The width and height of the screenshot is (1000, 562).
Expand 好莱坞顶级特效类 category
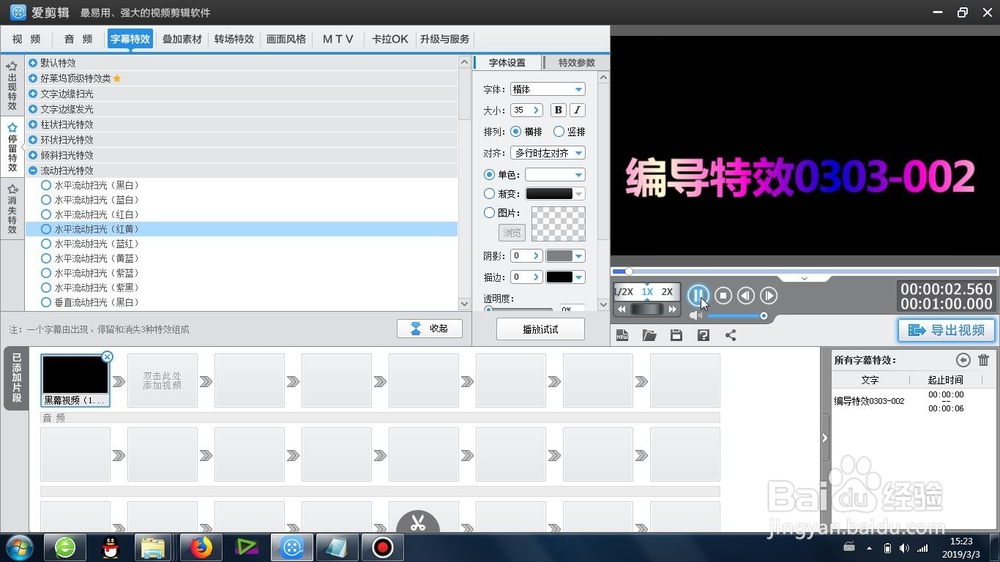tap(33, 78)
